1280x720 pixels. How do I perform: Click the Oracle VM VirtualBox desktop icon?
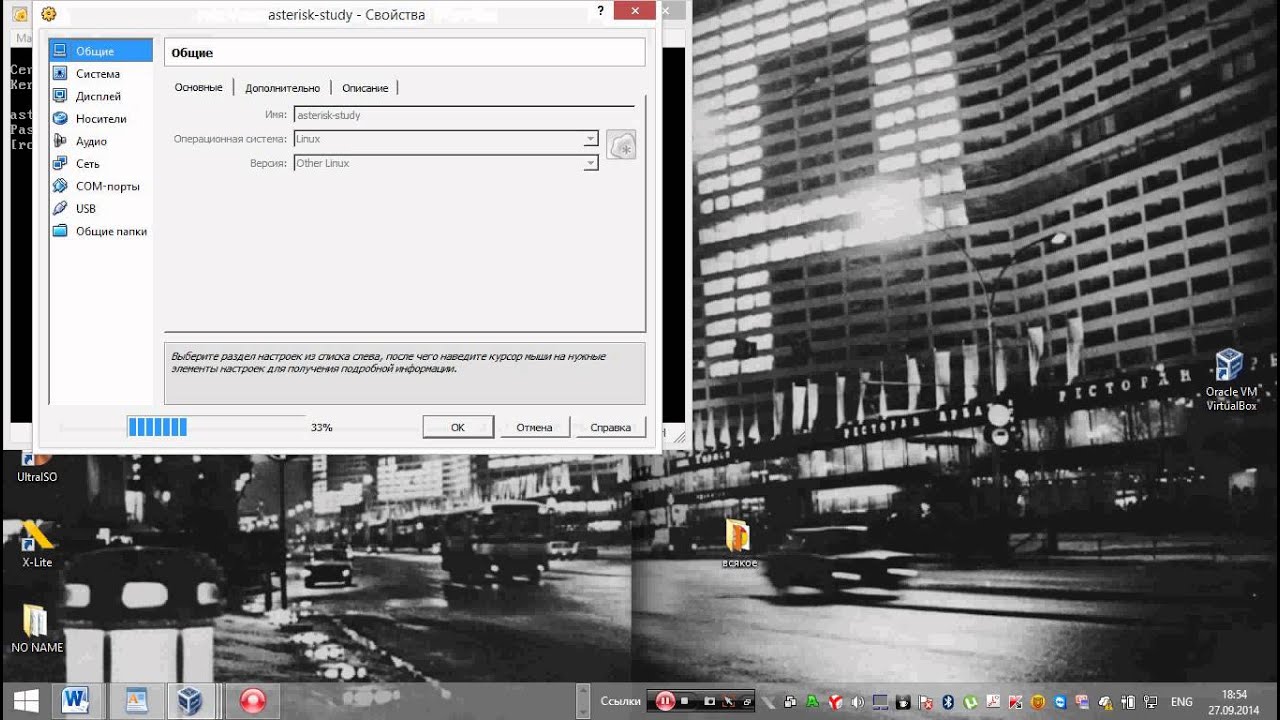pos(1230,380)
